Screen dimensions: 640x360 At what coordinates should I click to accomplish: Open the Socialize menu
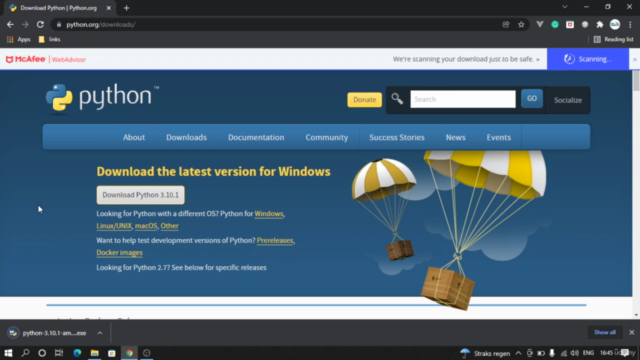(x=568, y=100)
